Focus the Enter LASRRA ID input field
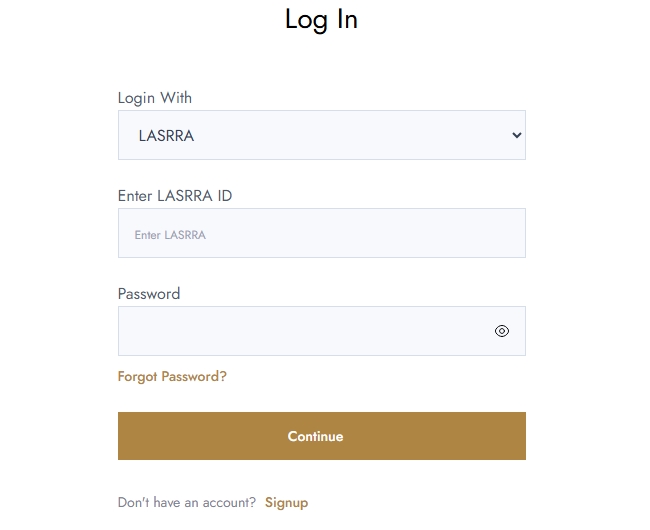Screen dimensions: 650x530 coord(321,233)
